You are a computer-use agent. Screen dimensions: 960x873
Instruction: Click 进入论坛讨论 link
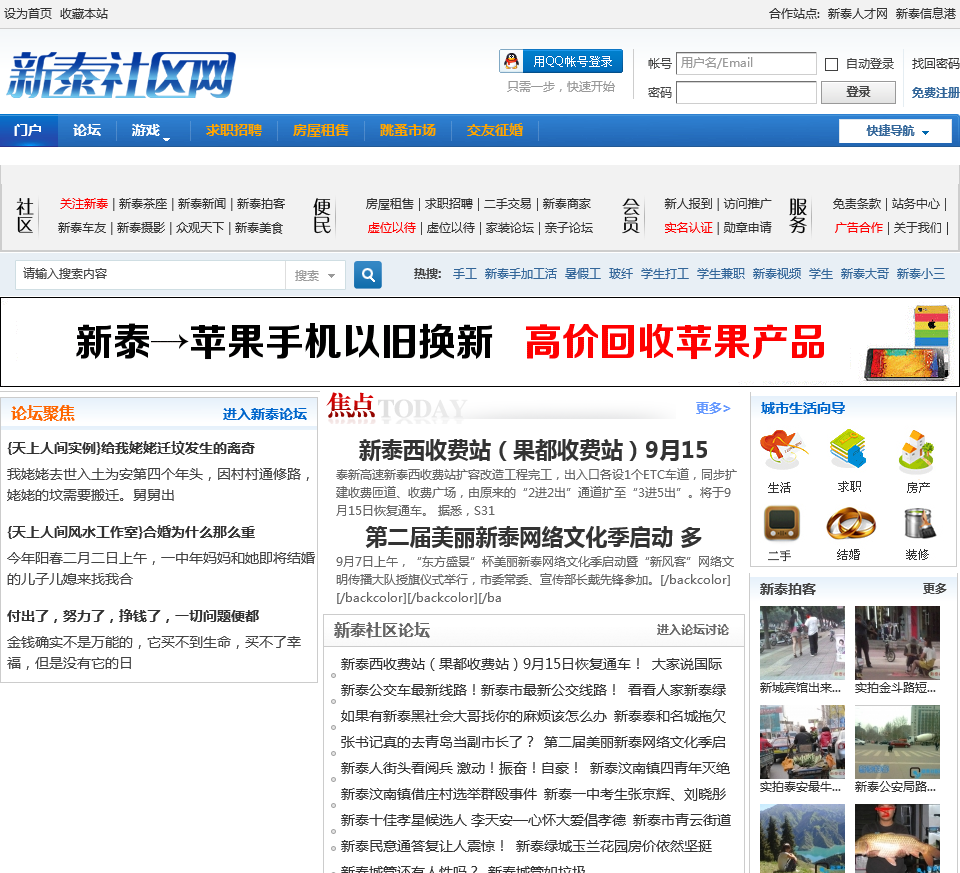692,629
